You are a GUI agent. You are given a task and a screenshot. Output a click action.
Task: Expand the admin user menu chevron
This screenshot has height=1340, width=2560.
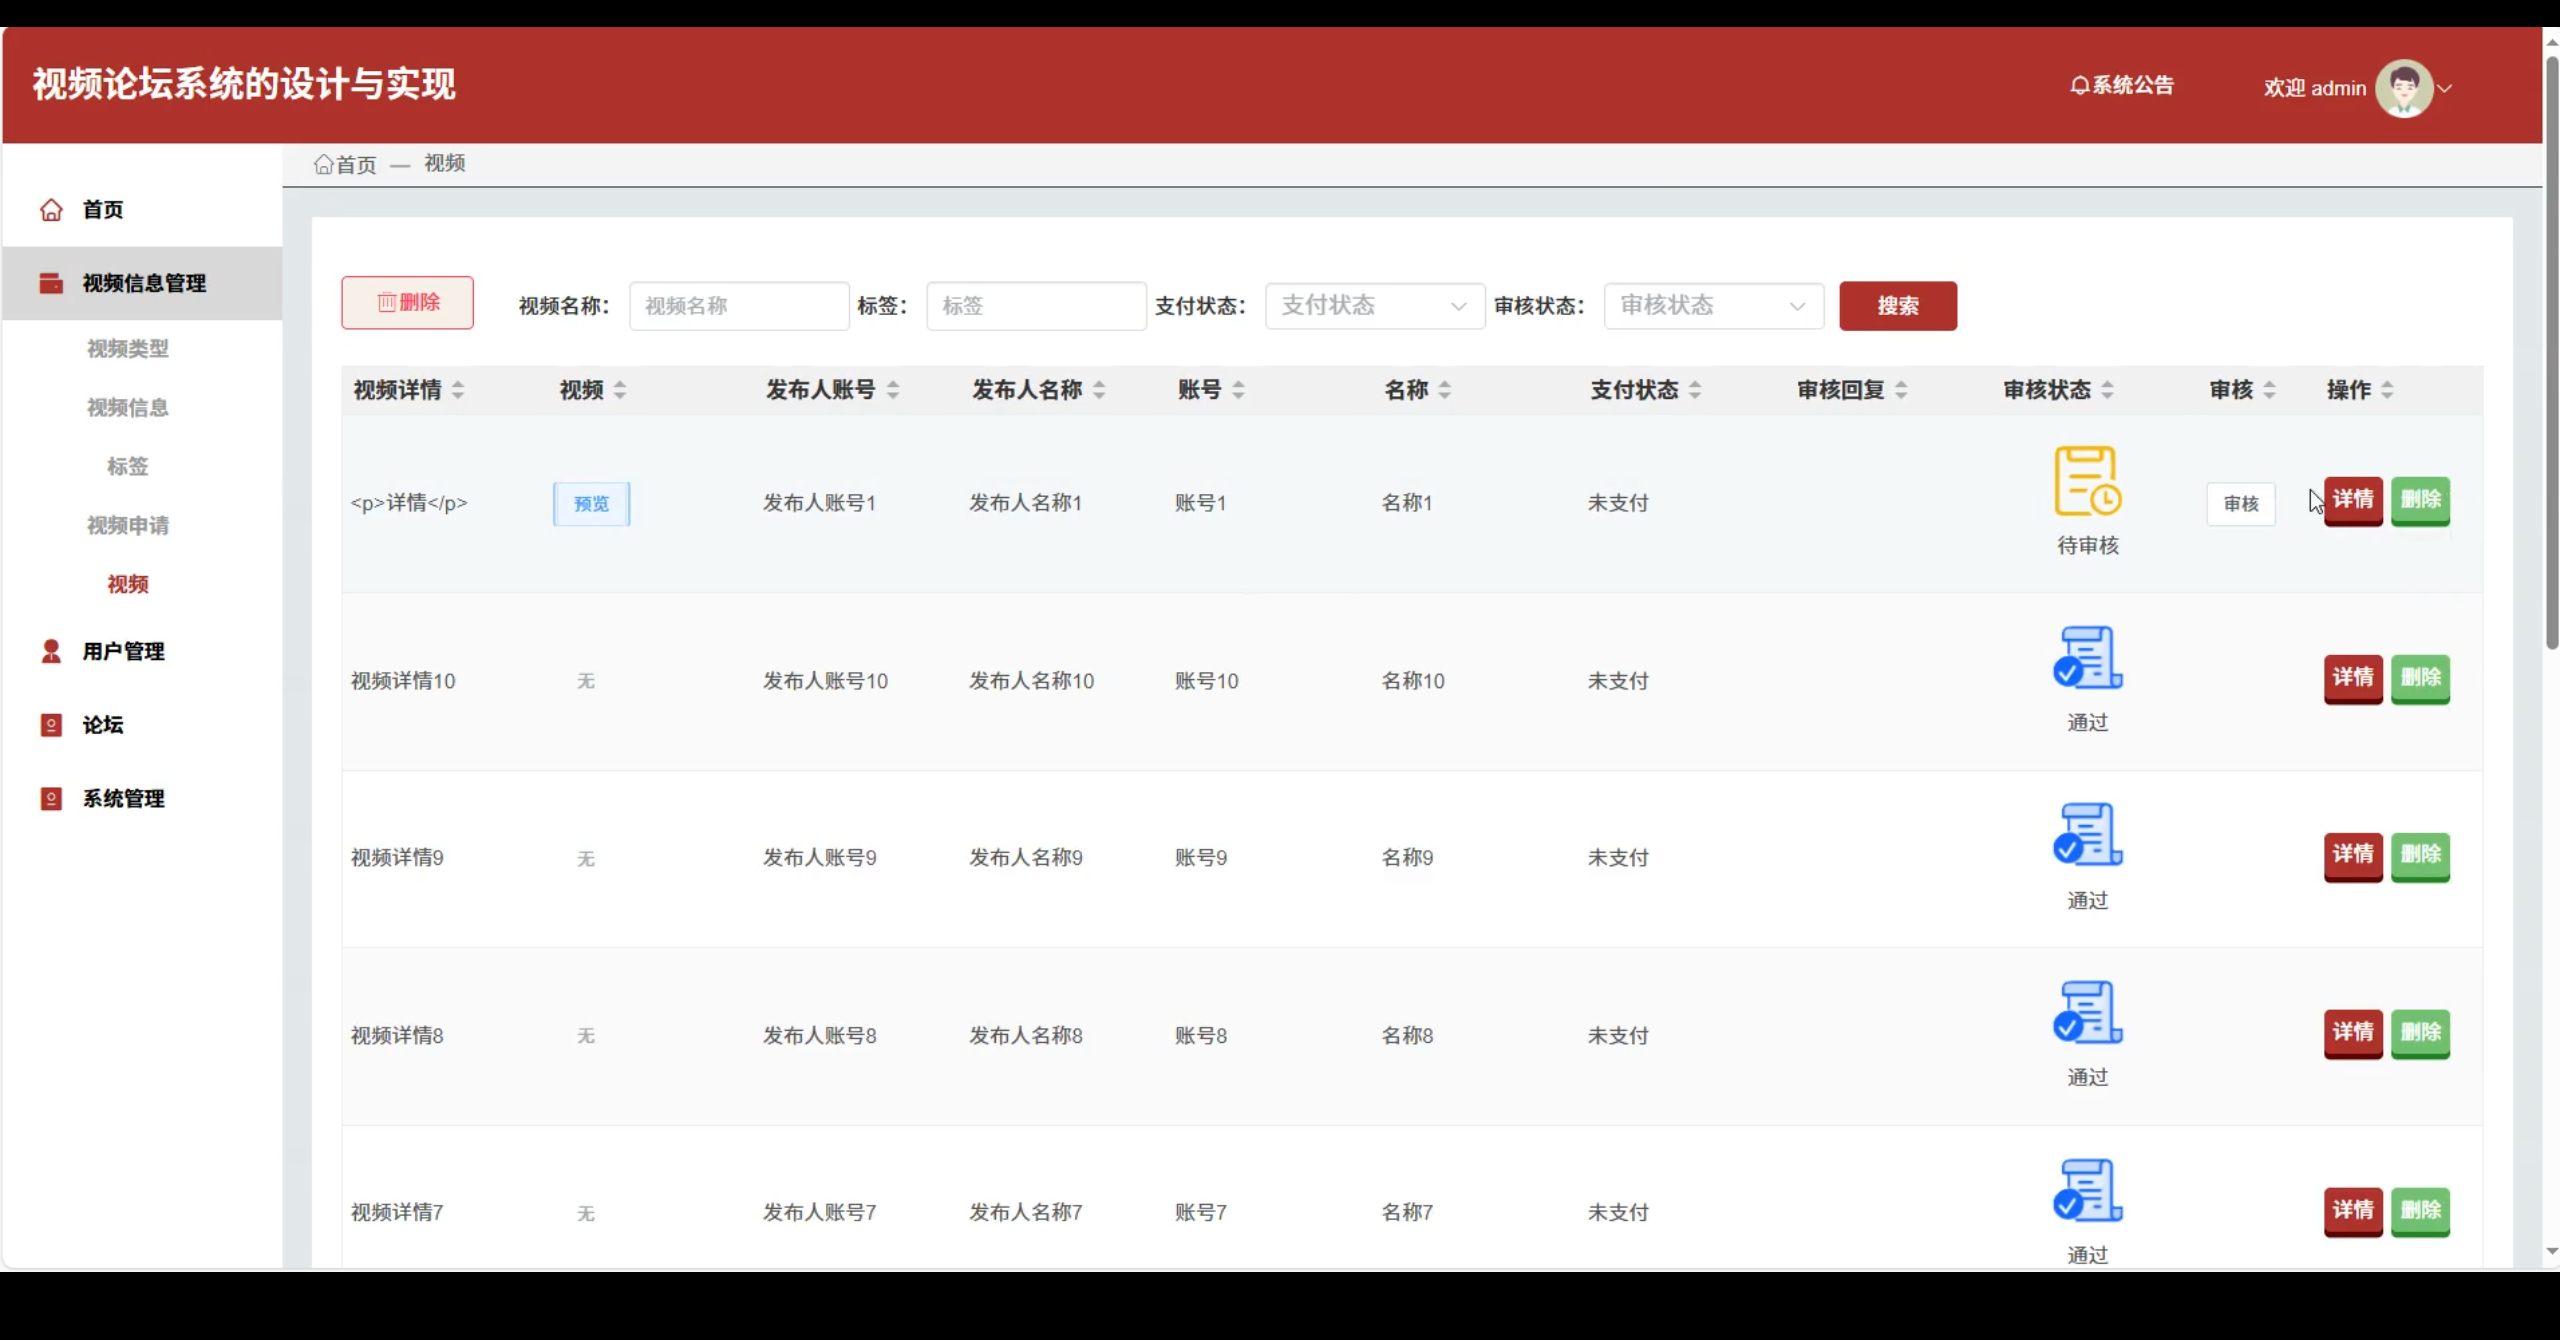[2444, 88]
